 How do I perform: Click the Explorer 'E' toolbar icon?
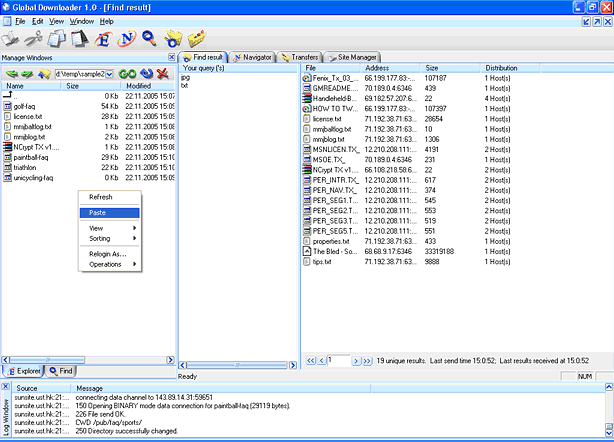[103, 39]
